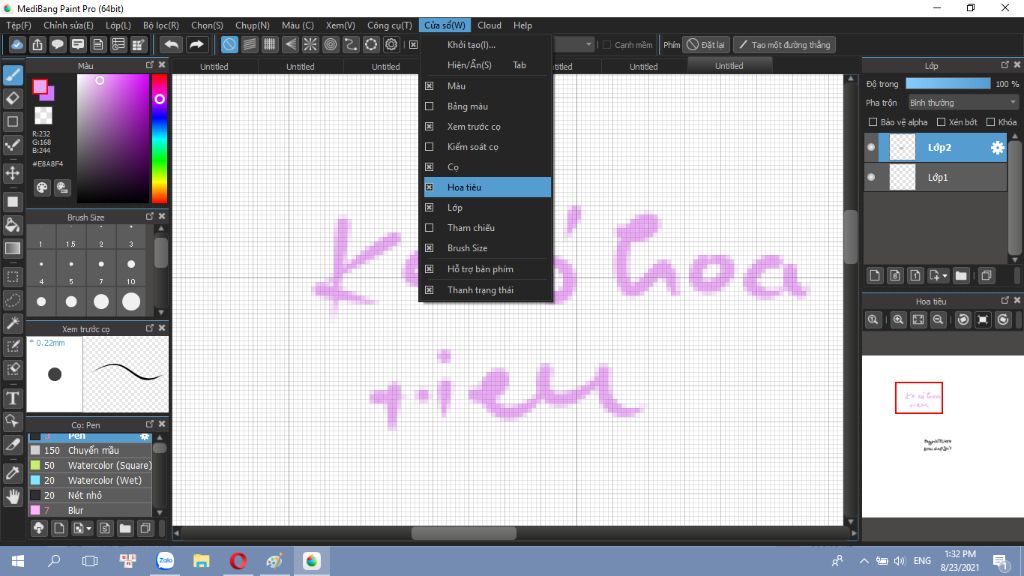Enable curve snap guide

click(x=351, y=44)
